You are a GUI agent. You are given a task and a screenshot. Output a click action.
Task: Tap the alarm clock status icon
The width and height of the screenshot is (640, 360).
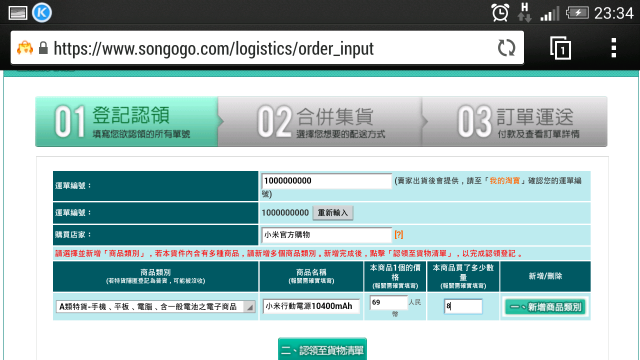tap(500, 13)
